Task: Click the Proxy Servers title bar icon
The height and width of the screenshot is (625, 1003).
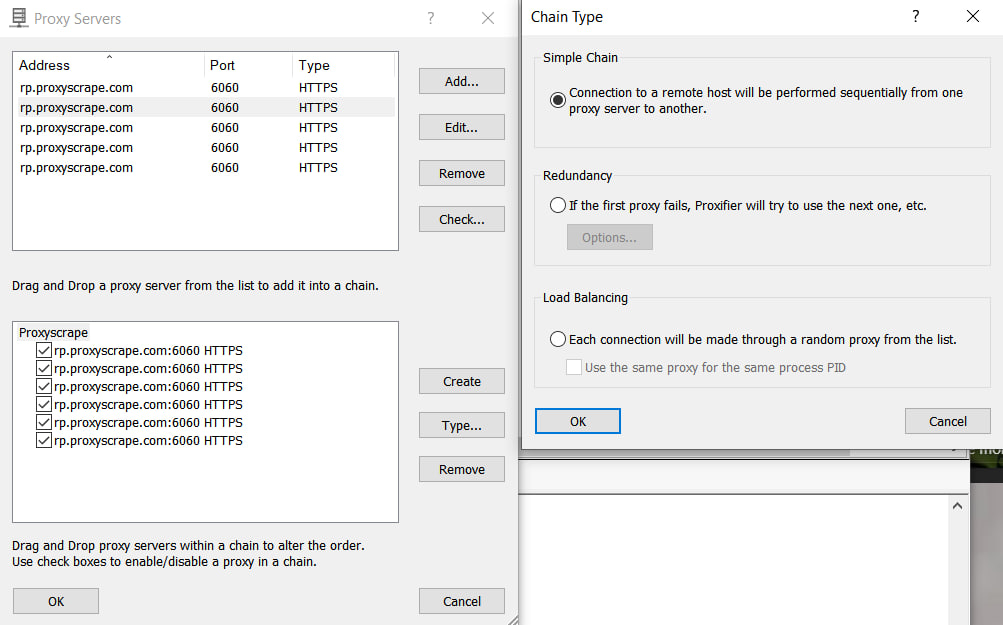Action: pos(17,18)
